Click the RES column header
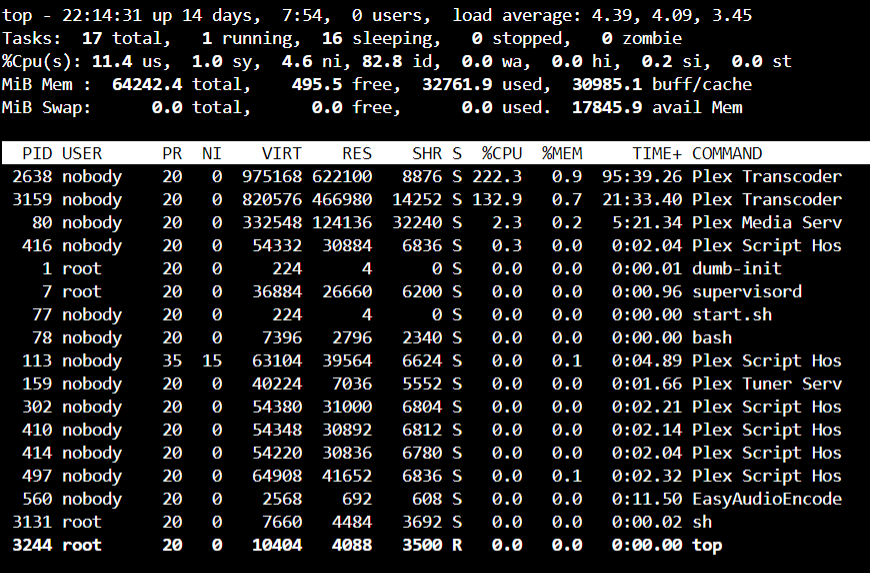The width and height of the screenshot is (870, 573). (x=357, y=153)
